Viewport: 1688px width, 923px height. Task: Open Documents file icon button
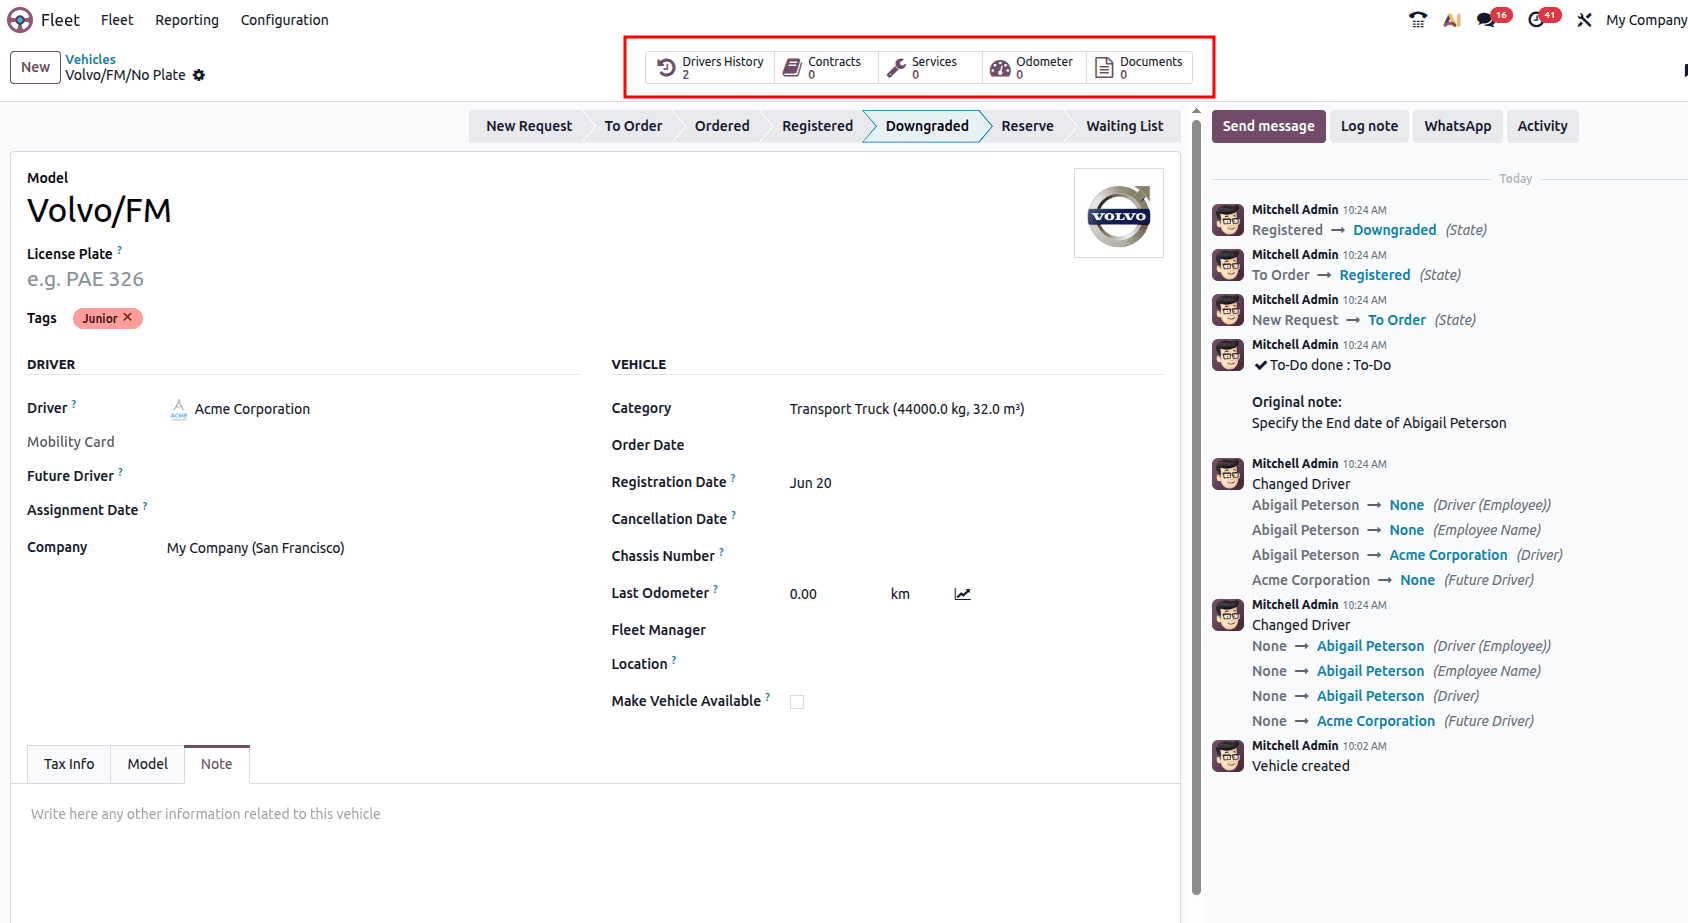click(x=1104, y=68)
